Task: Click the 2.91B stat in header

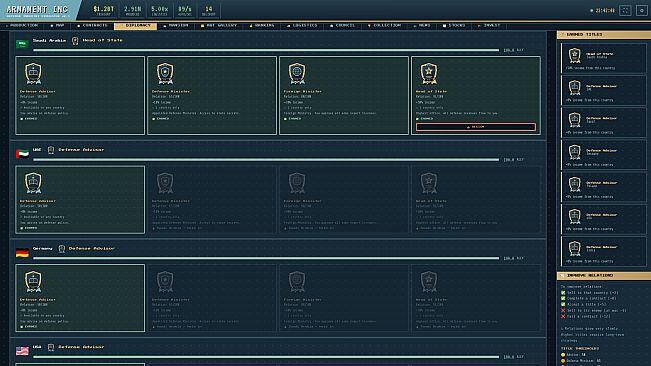Action: pos(132,10)
